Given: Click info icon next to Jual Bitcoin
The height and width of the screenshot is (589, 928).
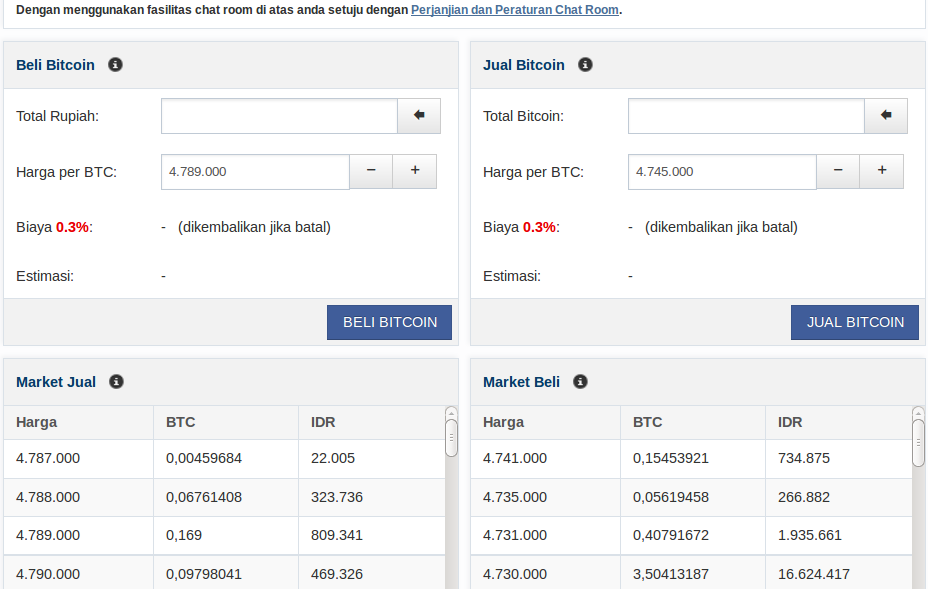Looking at the screenshot, I should click(x=585, y=65).
